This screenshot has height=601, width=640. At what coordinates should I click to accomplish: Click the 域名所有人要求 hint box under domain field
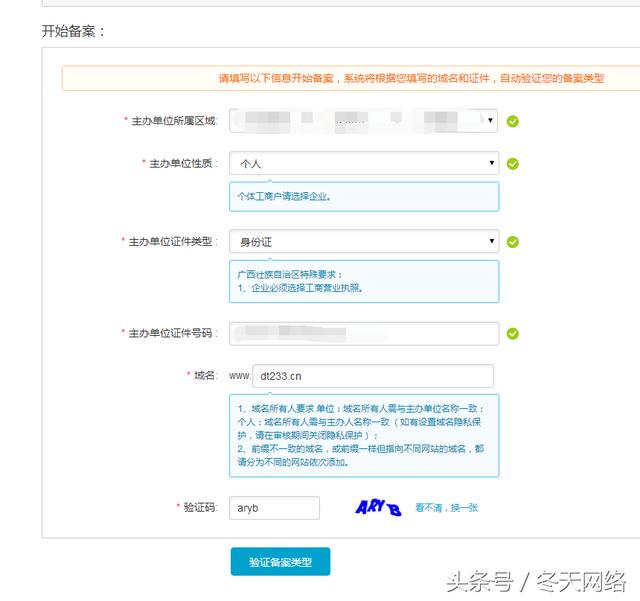(363, 435)
